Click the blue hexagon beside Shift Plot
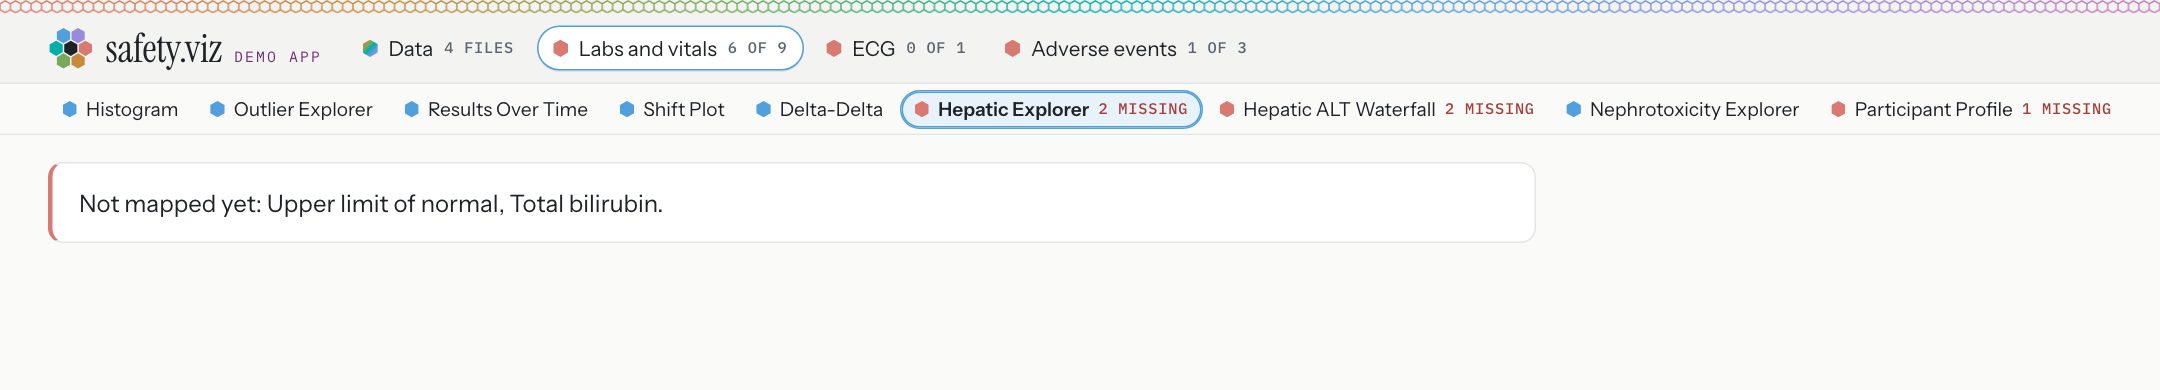2160x390 pixels. click(x=627, y=109)
